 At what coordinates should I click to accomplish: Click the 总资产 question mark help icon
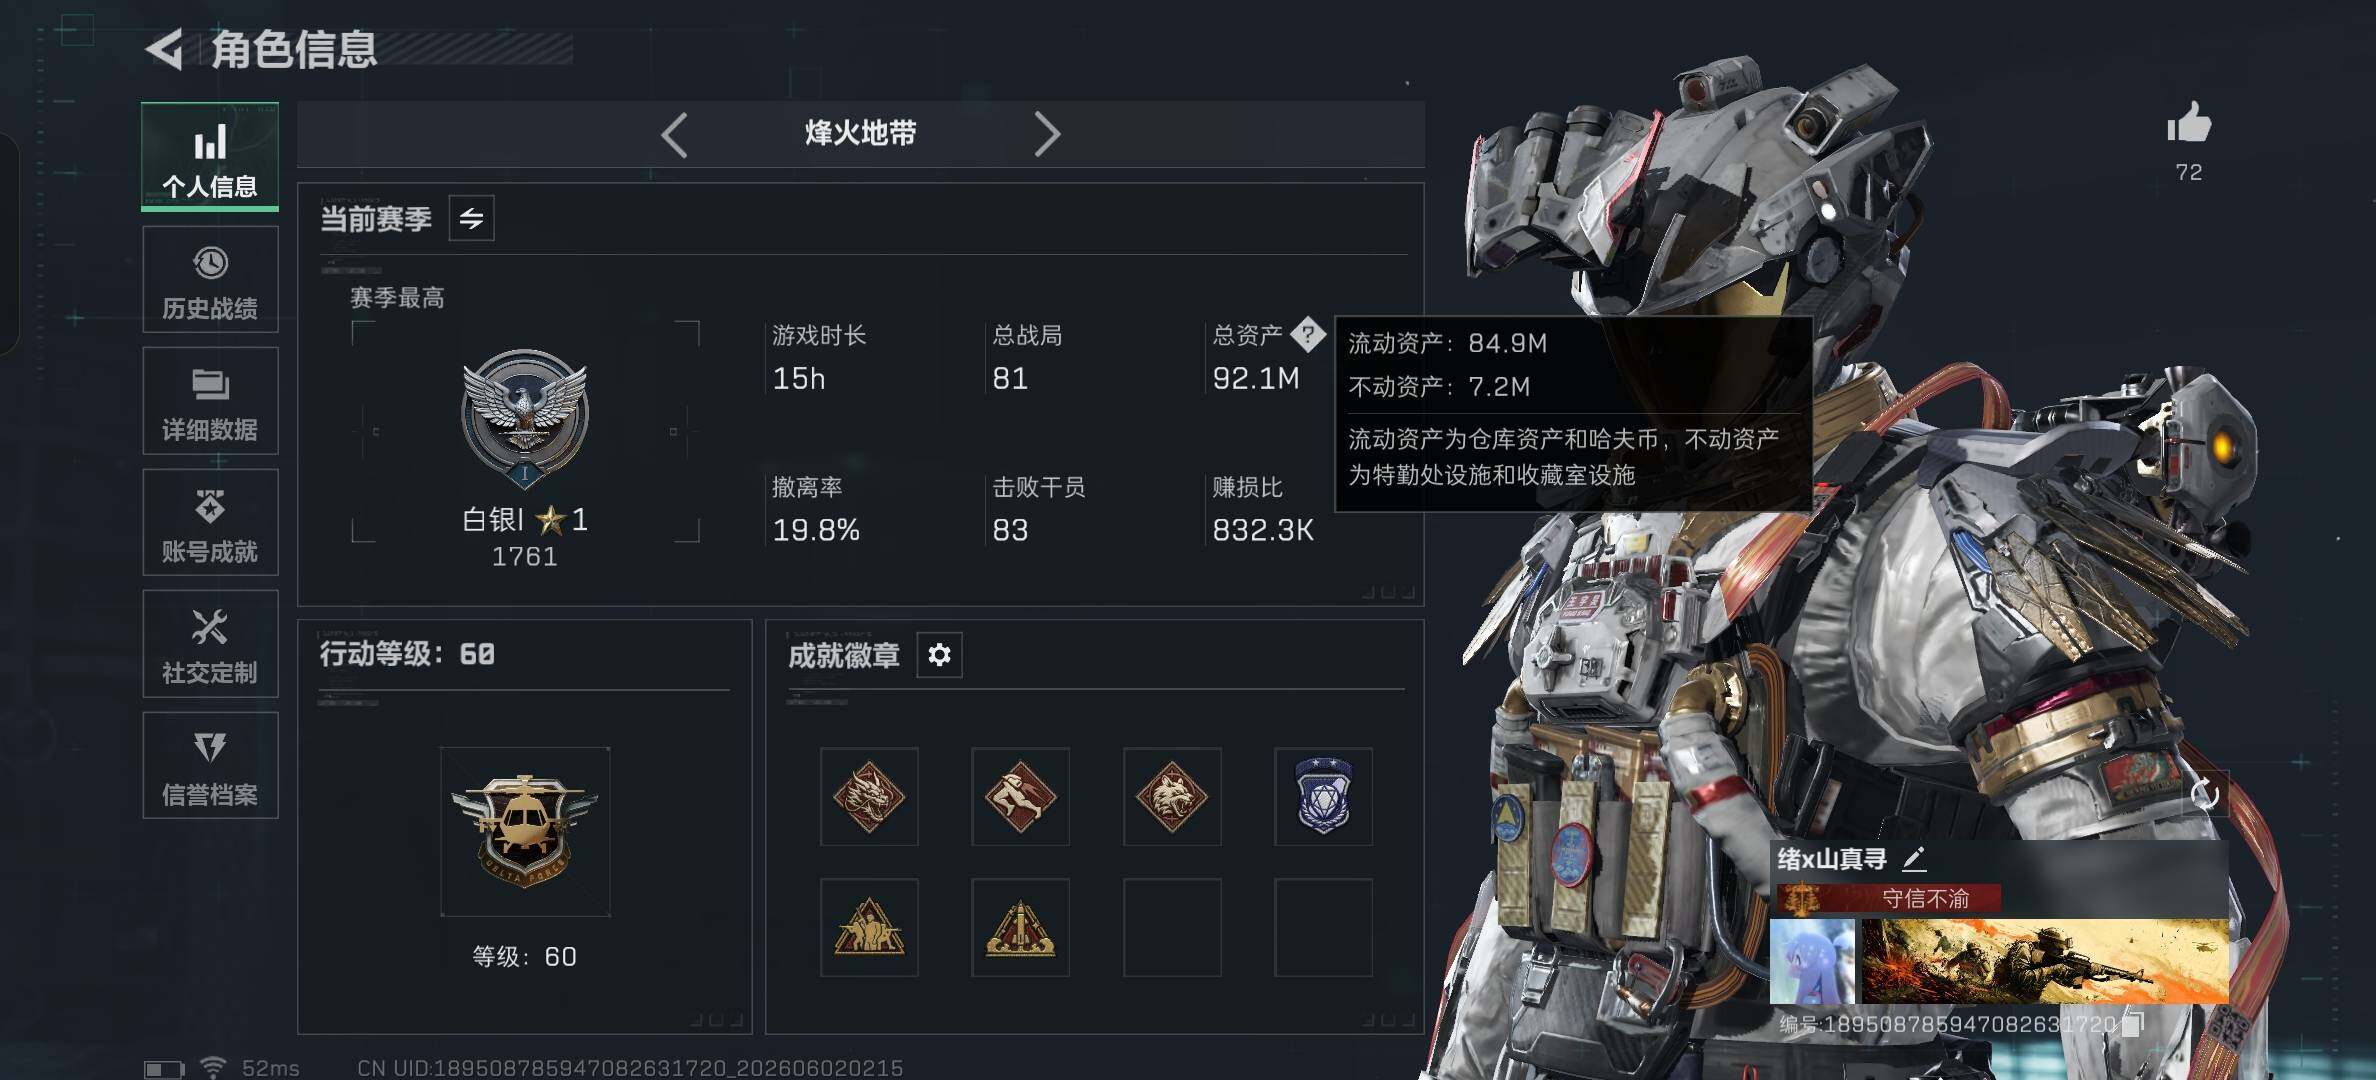pyautogui.click(x=1307, y=334)
